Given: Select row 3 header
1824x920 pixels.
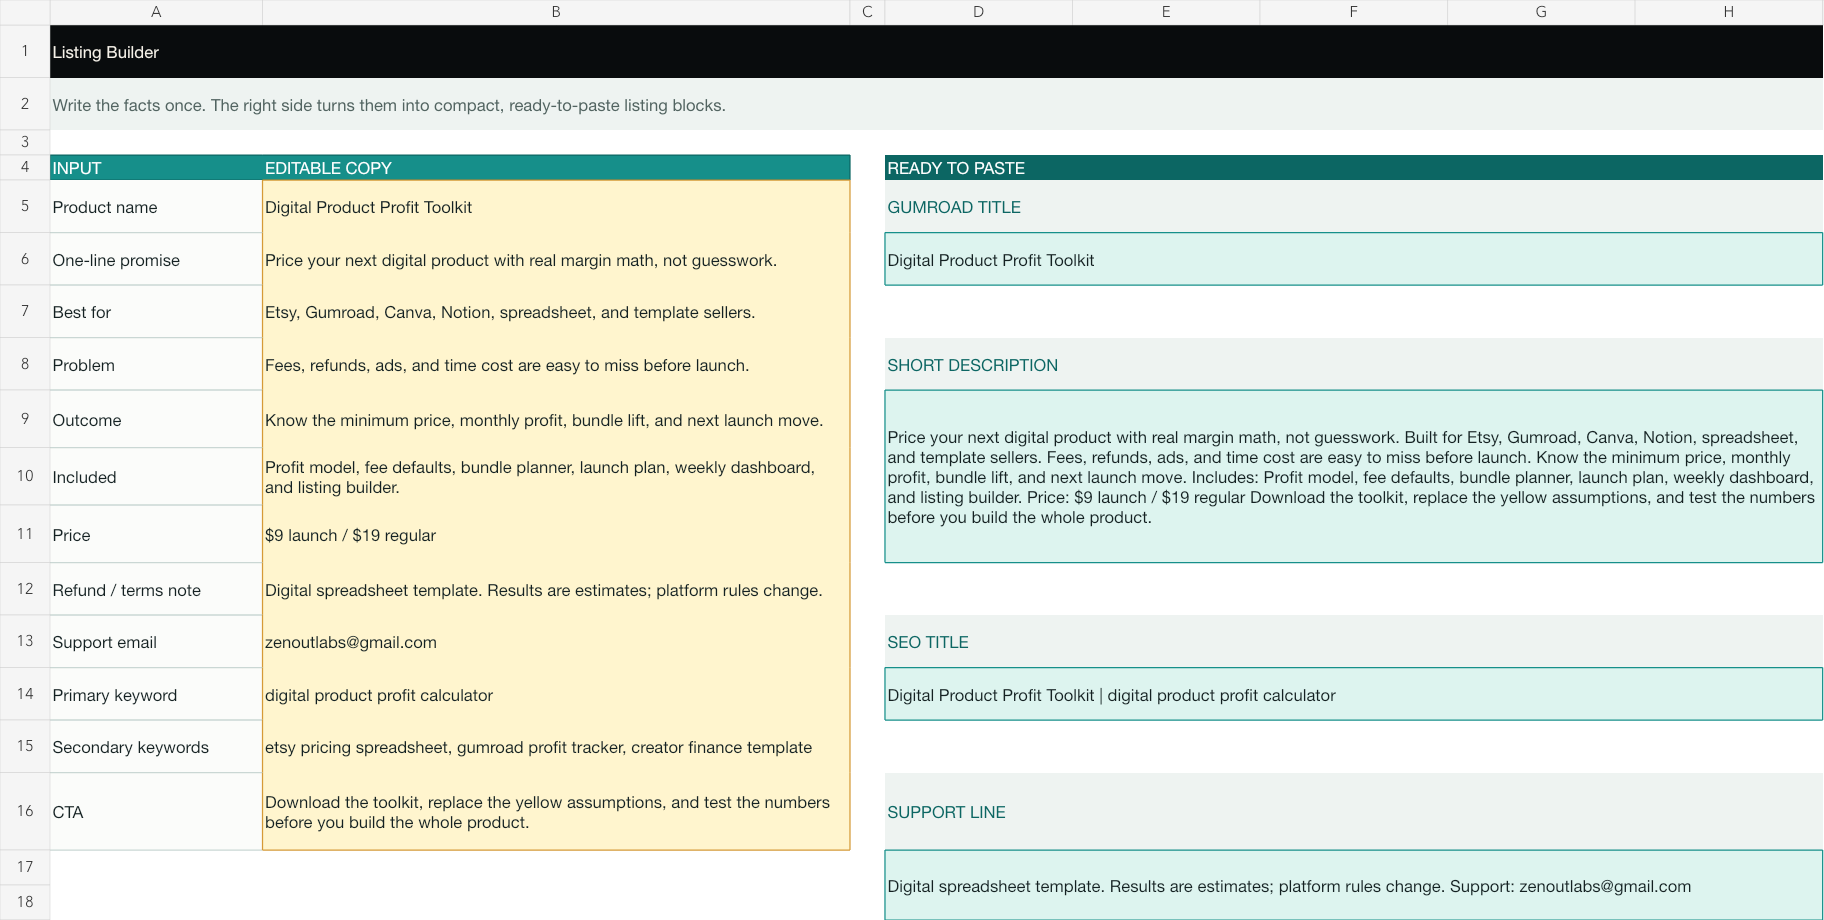Looking at the screenshot, I should point(25,142).
